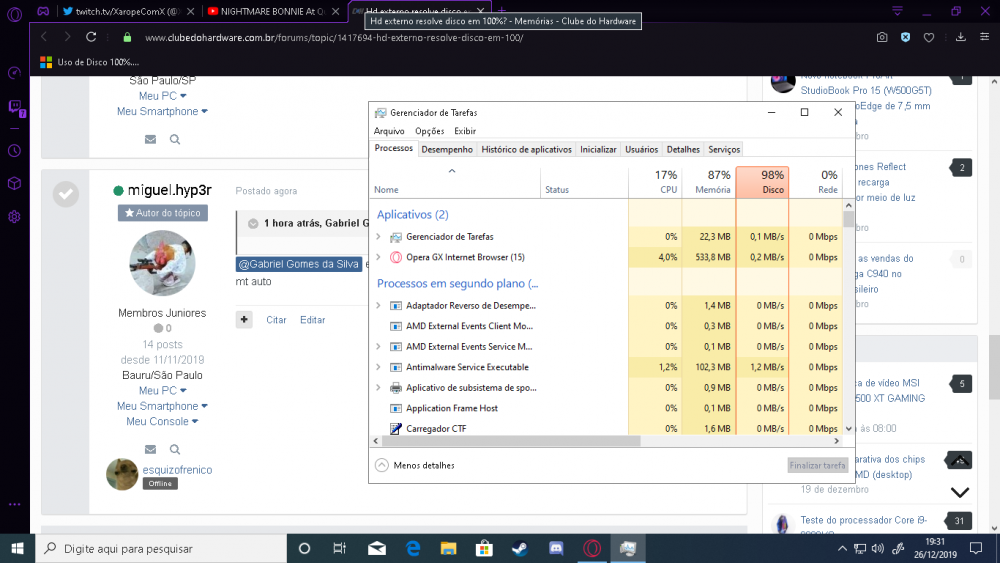Image resolution: width=1000 pixels, height=563 pixels.
Task: Open the Meu Console dropdown
Action: click(x=162, y=422)
